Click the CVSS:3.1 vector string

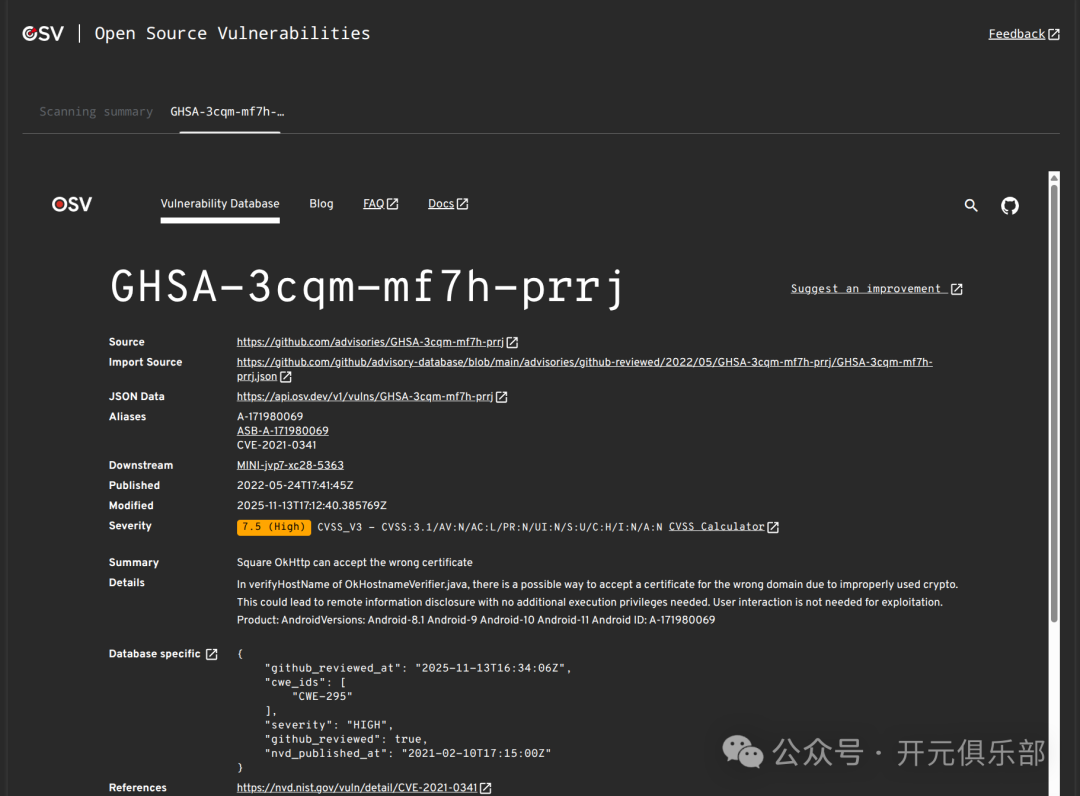click(521, 527)
